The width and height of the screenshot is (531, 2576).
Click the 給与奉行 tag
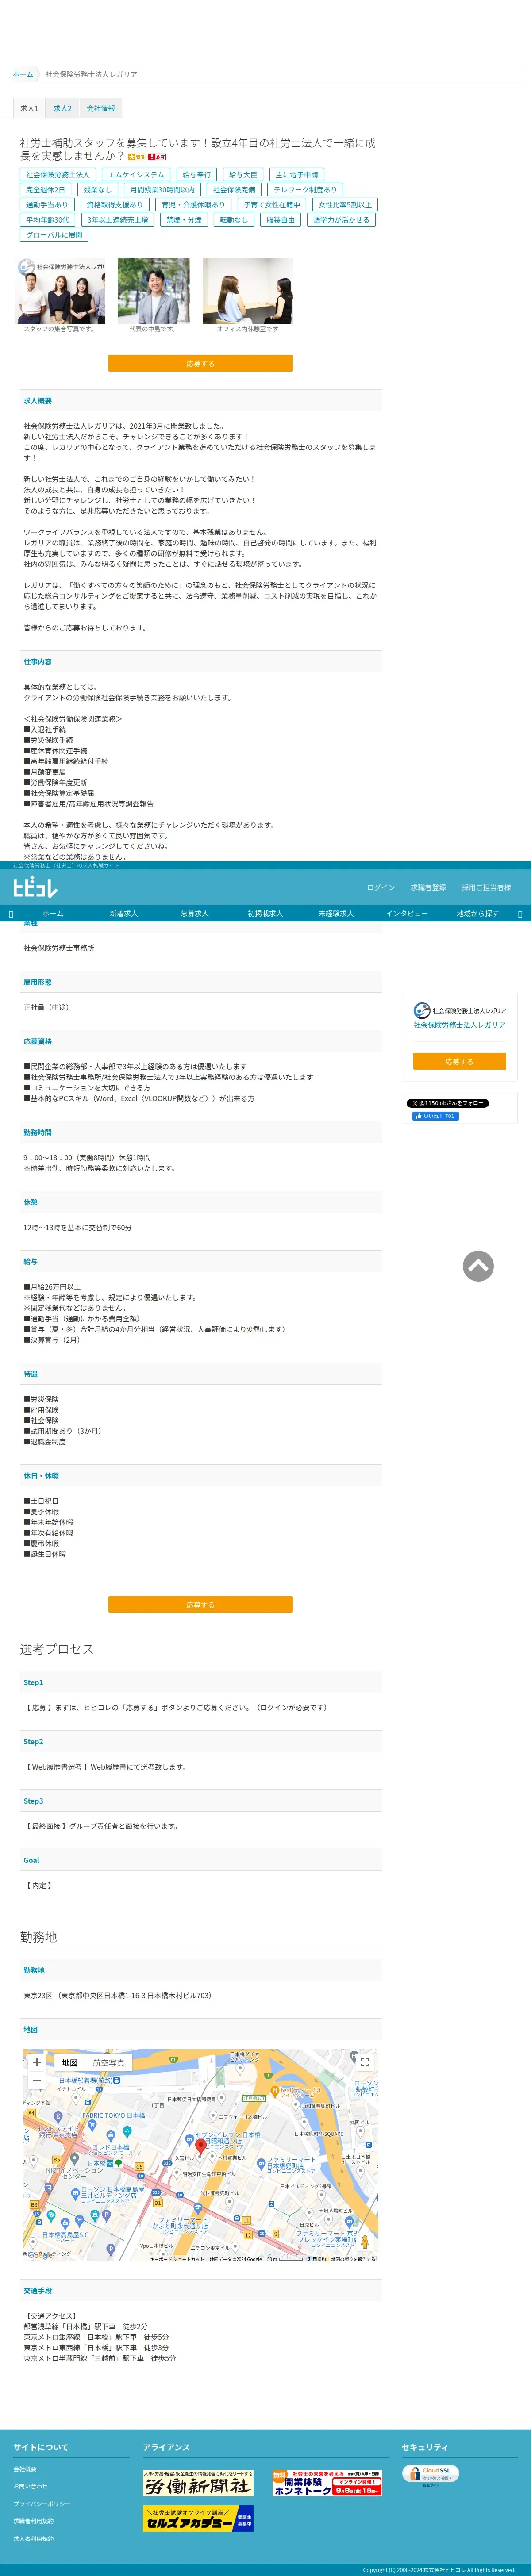[197, 174]
